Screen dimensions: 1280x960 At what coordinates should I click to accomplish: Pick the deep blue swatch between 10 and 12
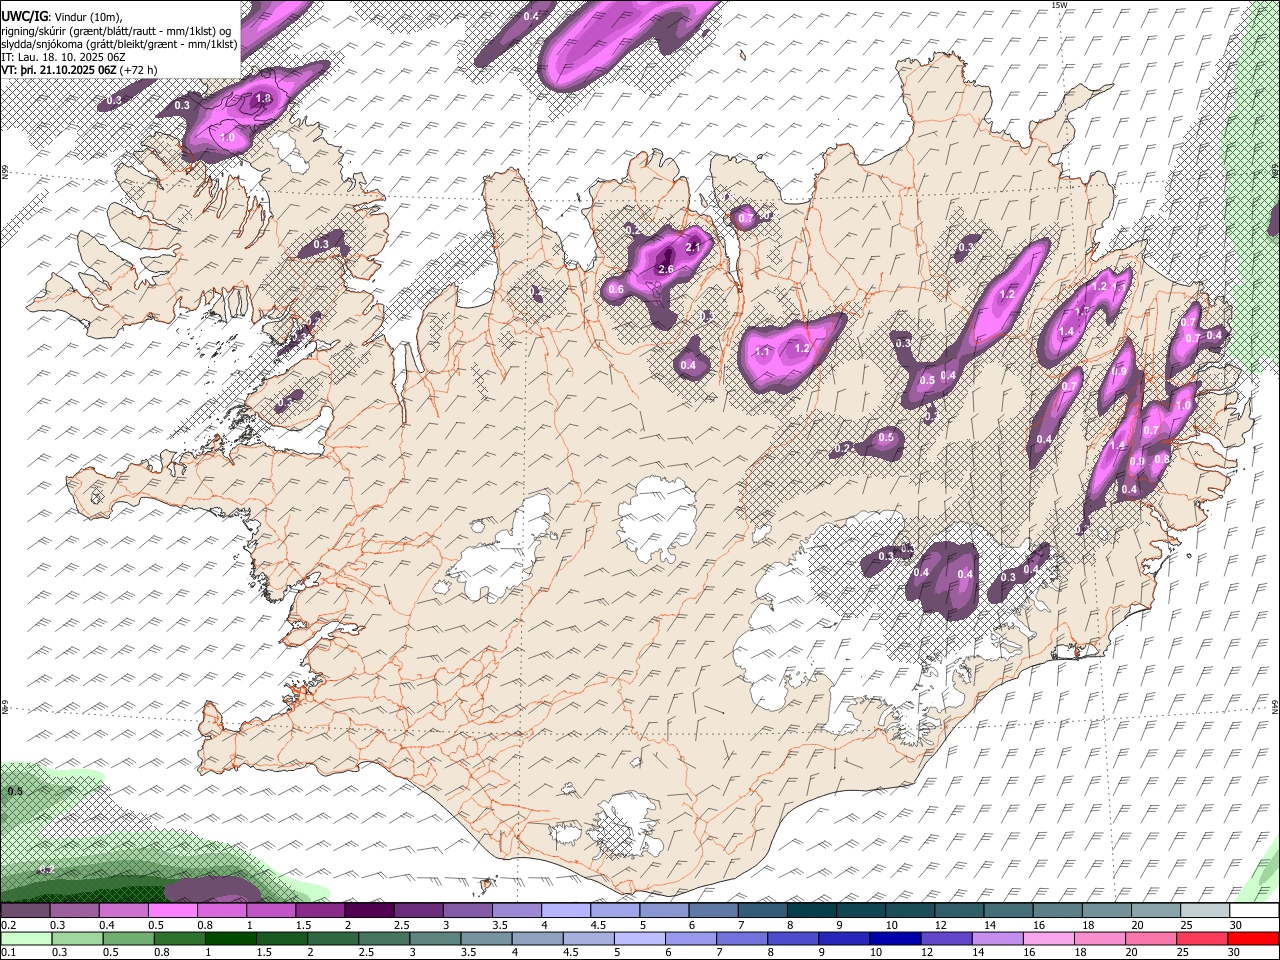tap(896, 938)
